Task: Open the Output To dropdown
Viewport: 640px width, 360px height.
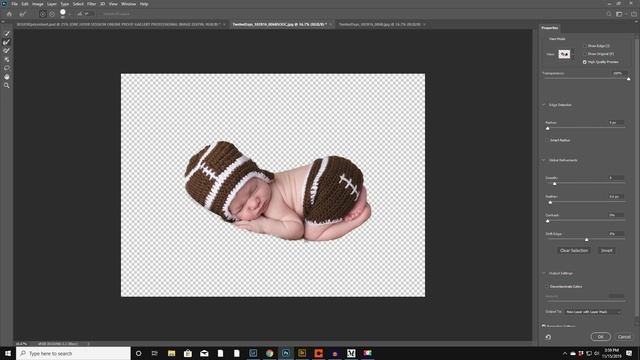Action: point(593,312)
